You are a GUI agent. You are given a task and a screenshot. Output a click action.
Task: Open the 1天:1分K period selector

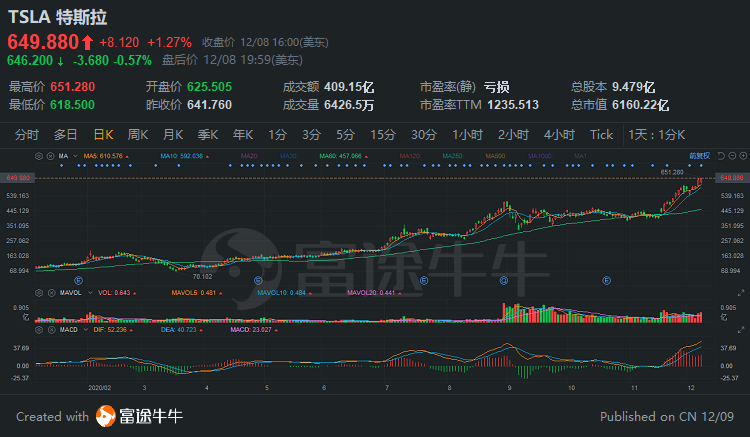657,135
